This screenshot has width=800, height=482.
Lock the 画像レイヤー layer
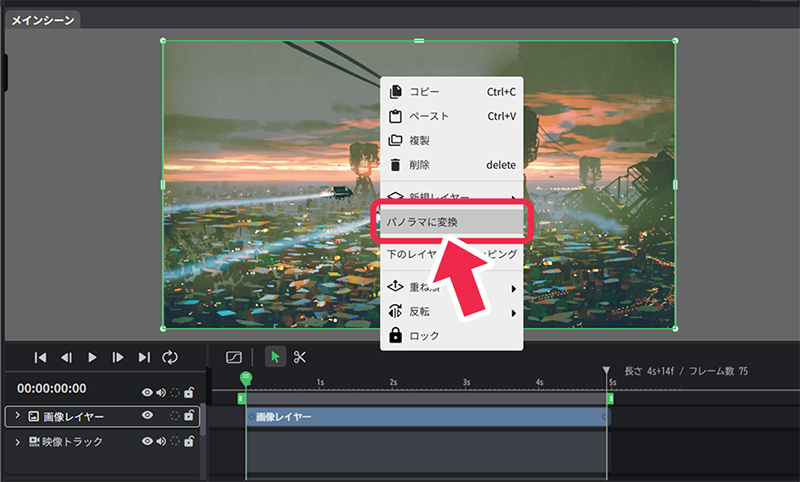[x=189, y=415]
